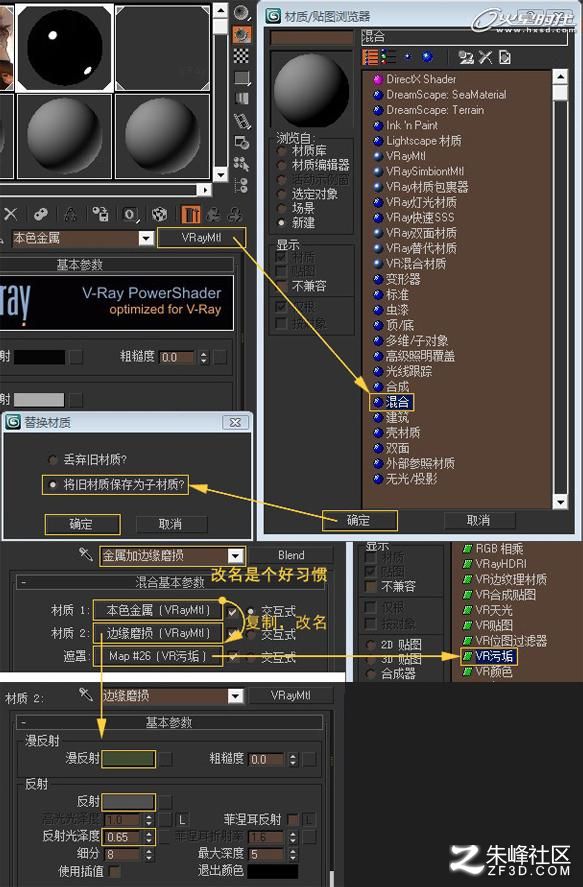
Task: Click the Go to Parent icon
Action: pos(214,214)
